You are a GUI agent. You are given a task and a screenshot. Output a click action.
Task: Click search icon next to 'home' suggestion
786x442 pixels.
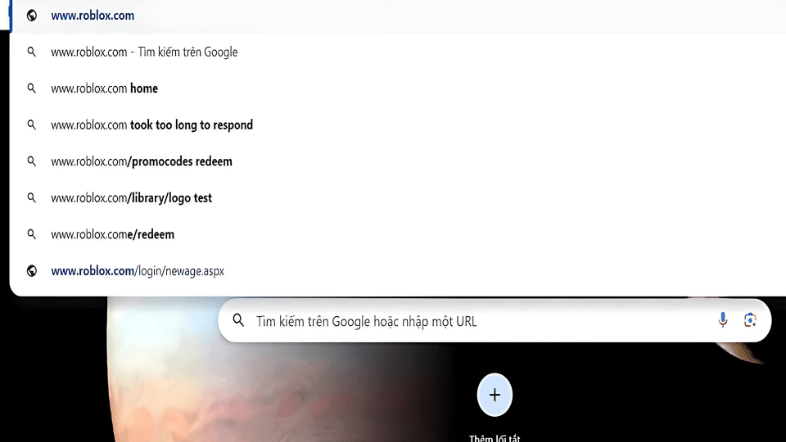(32, 89)
